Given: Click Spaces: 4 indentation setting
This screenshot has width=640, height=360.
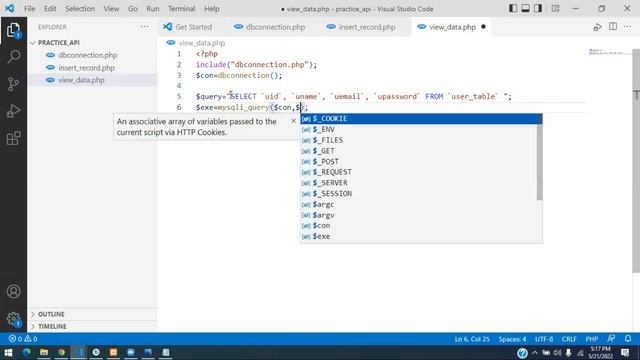Looking at the screenshot, I should click(512, 339).
